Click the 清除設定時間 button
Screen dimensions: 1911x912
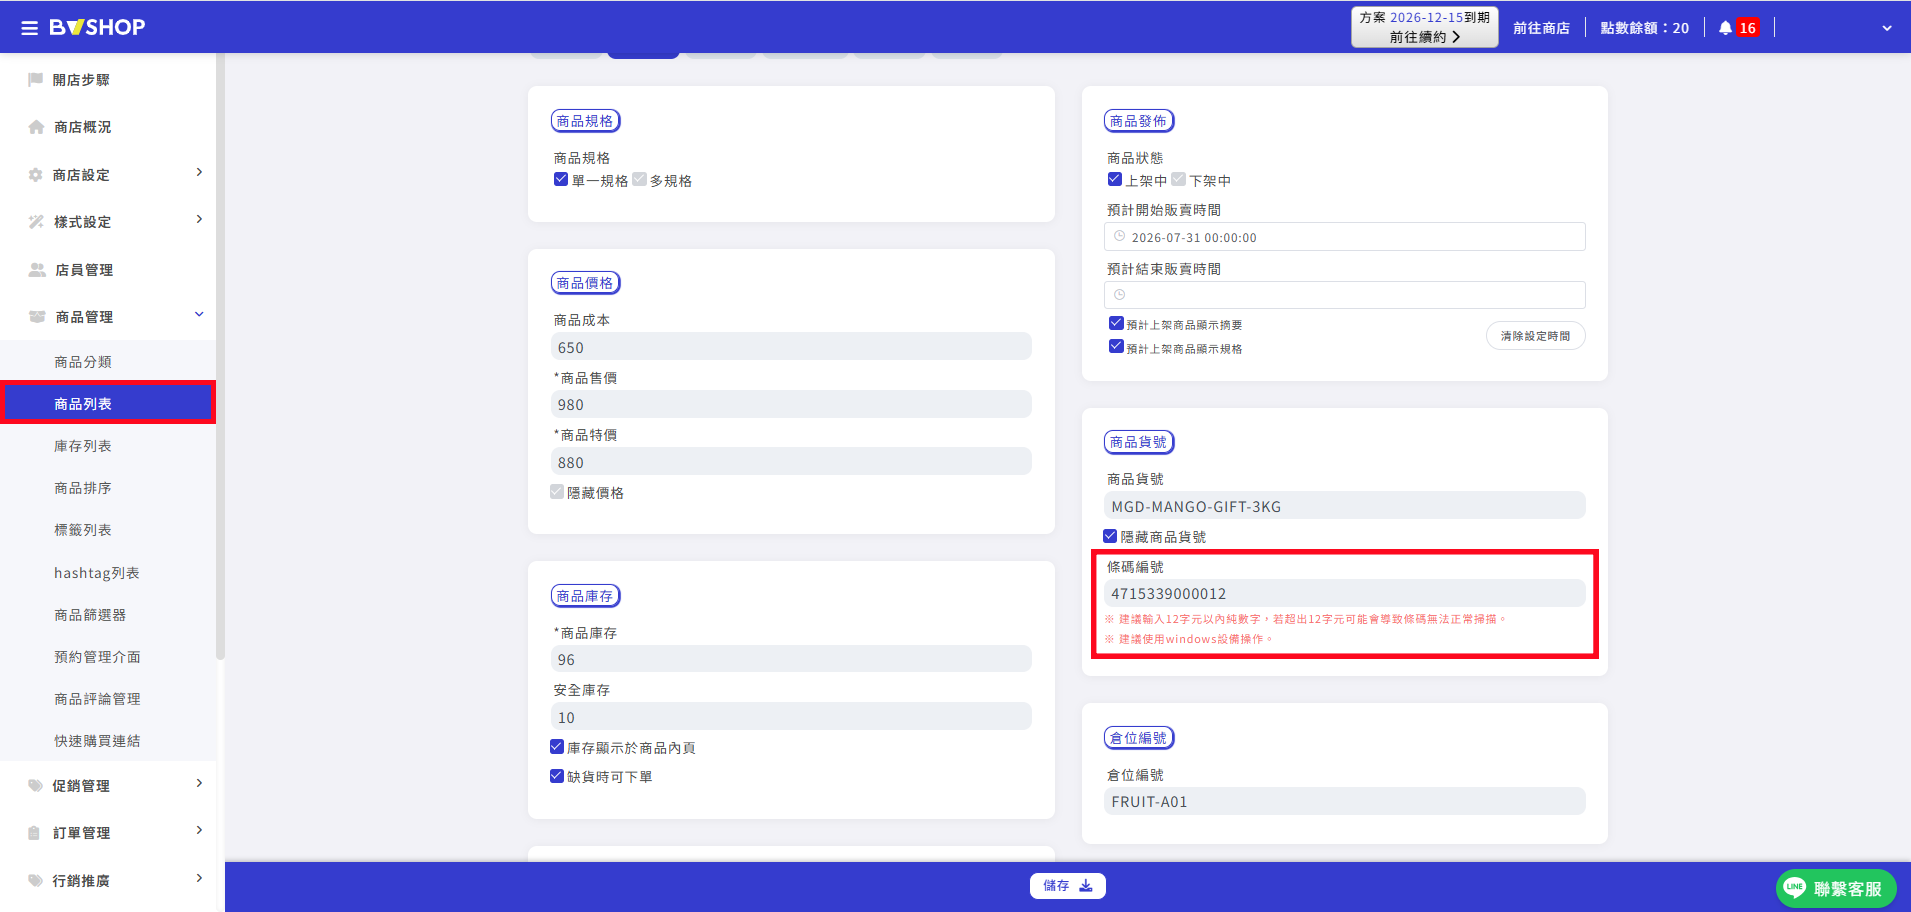pos(1535,336)
